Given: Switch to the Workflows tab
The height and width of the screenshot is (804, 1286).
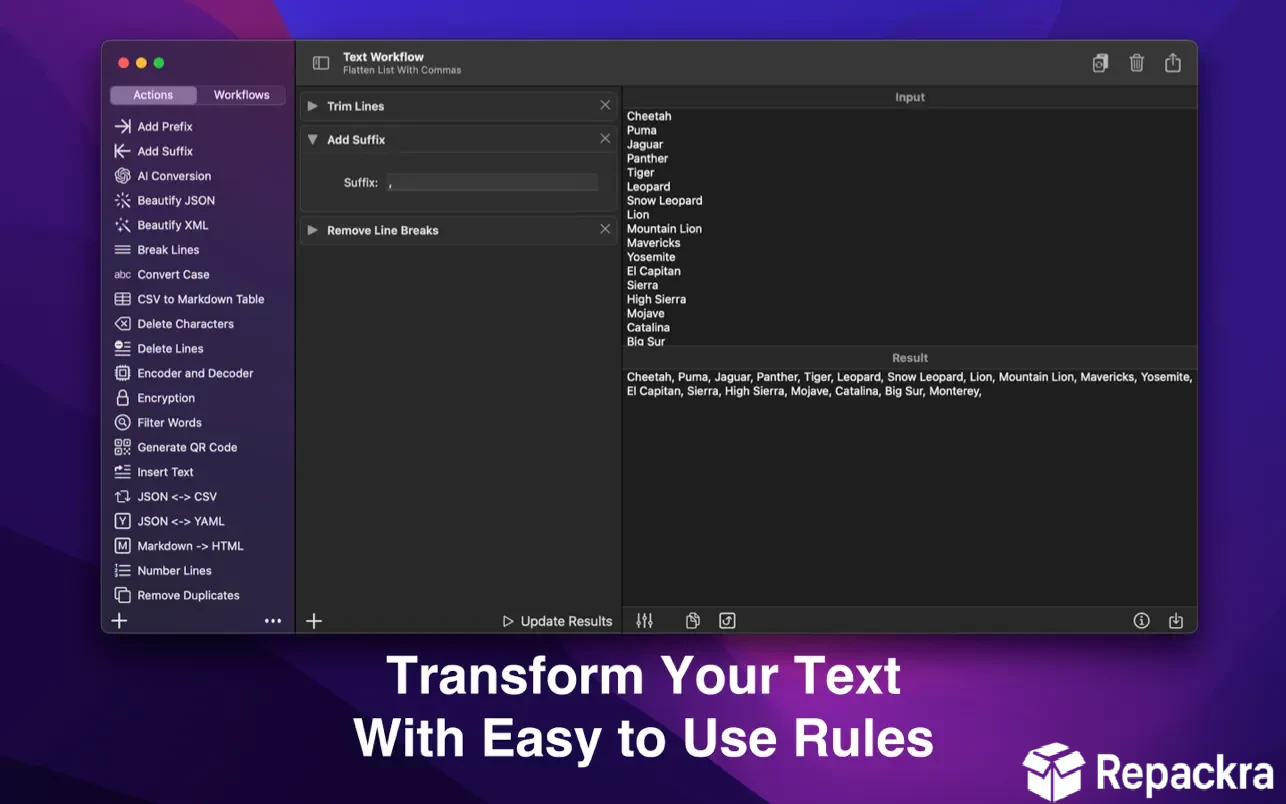Looking at the screenshot, I should (241, 95).
